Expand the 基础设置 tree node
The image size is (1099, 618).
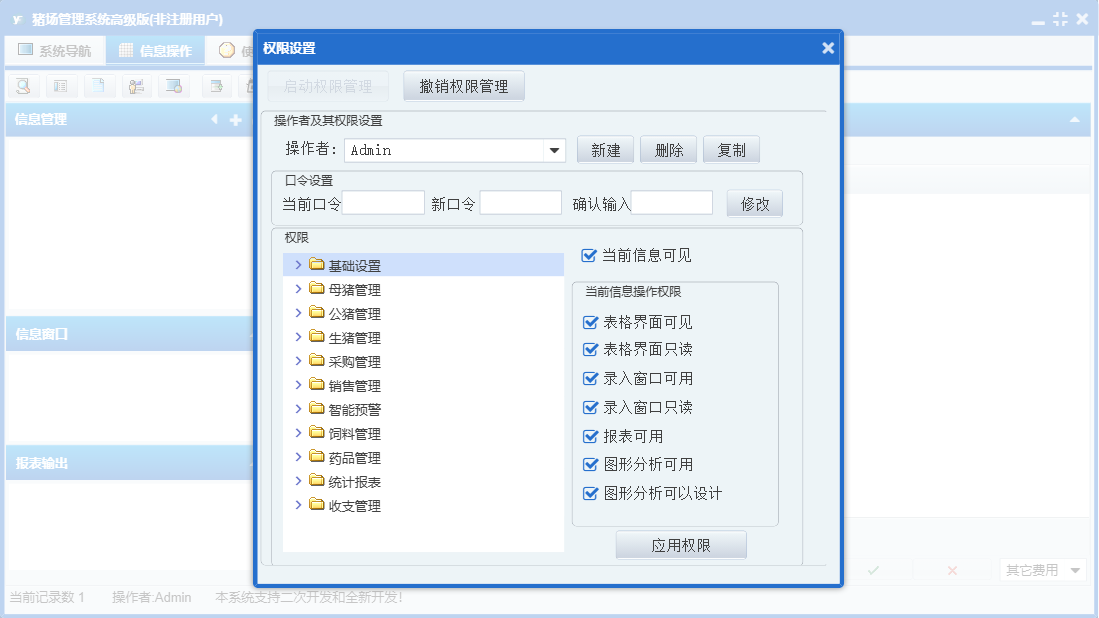pos(298,265)
